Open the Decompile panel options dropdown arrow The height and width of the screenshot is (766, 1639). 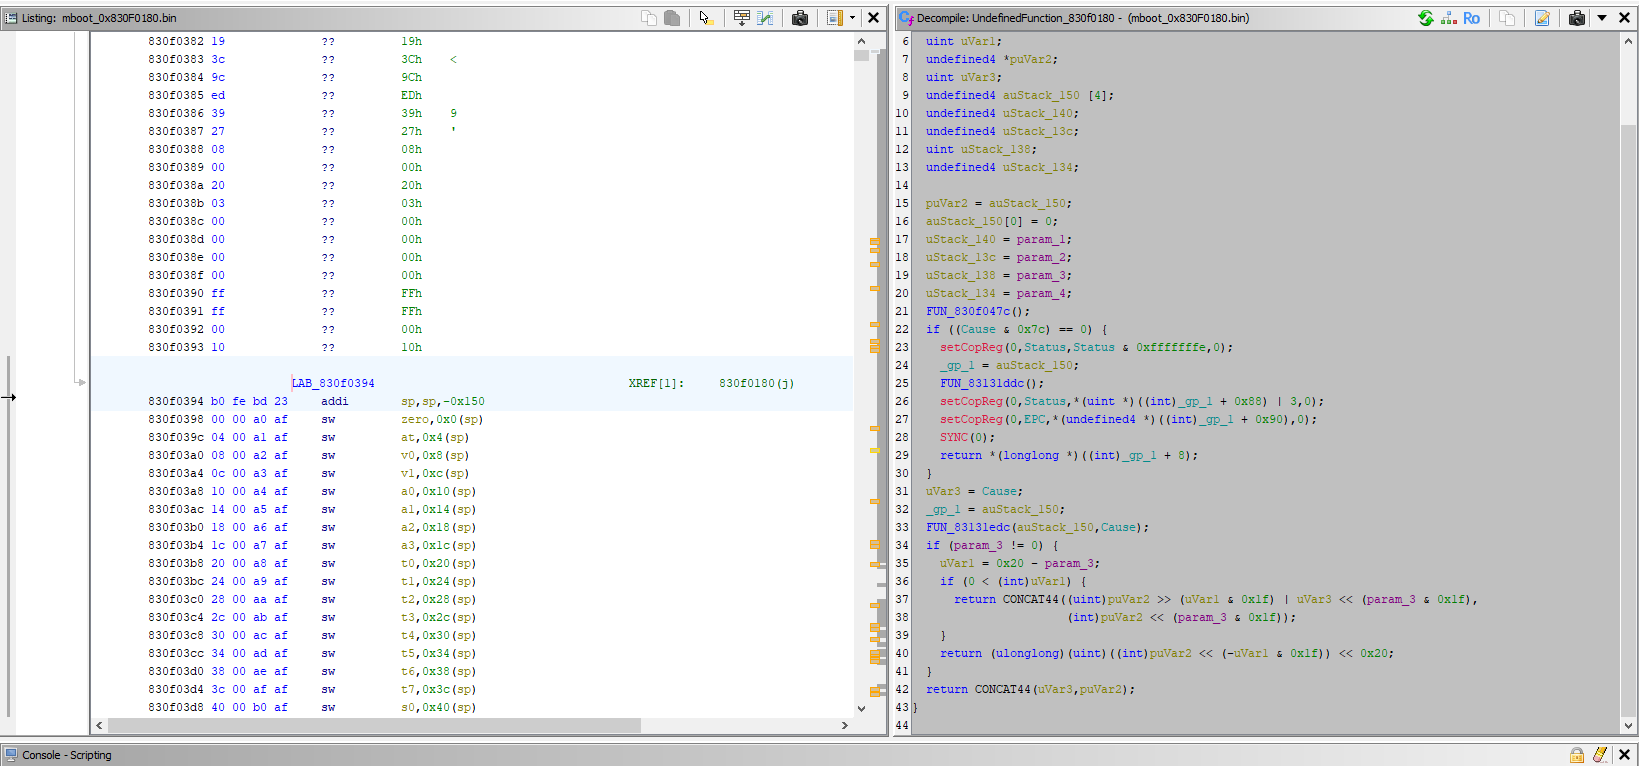(x=1602, y=17)
